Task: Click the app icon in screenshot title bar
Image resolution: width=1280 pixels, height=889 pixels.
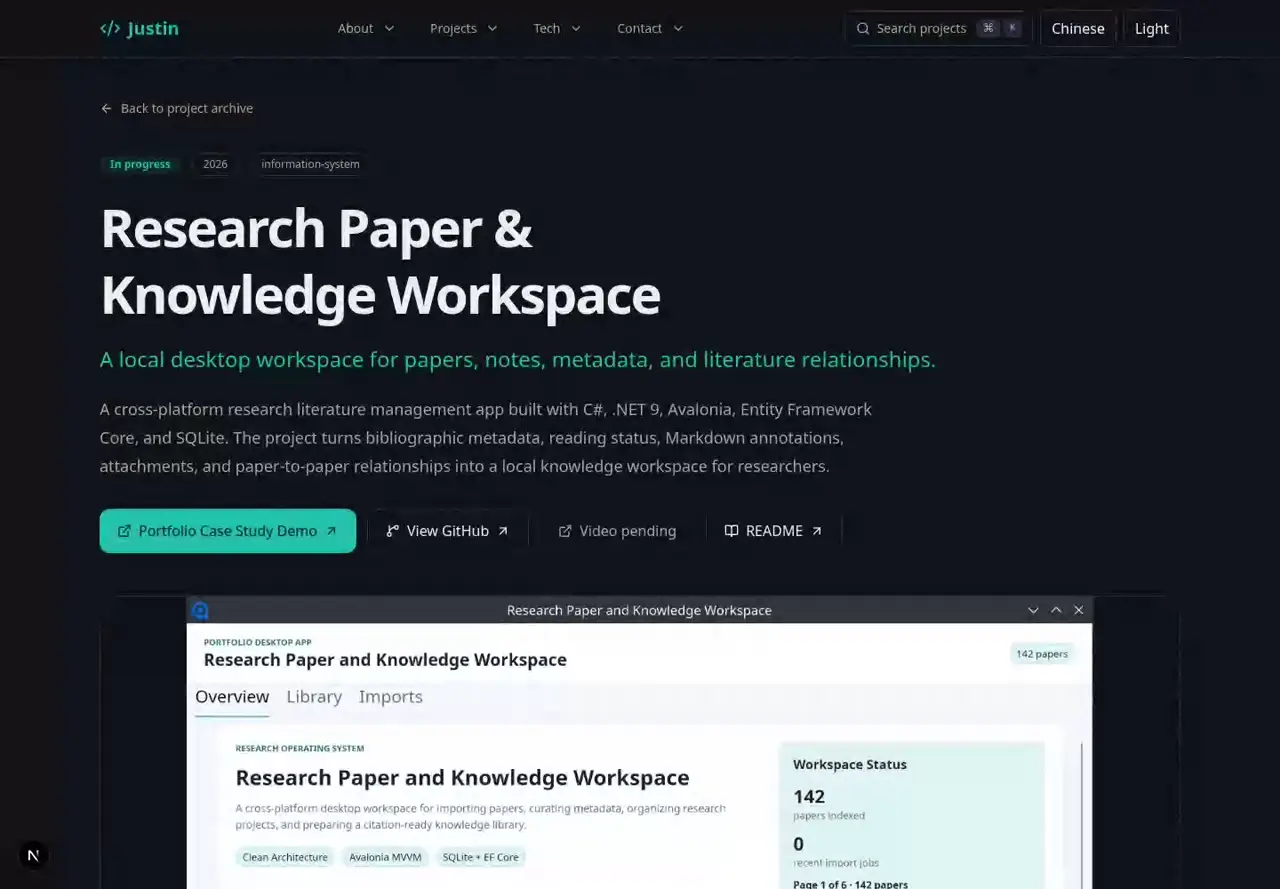Action: click(x=200, y=610)
